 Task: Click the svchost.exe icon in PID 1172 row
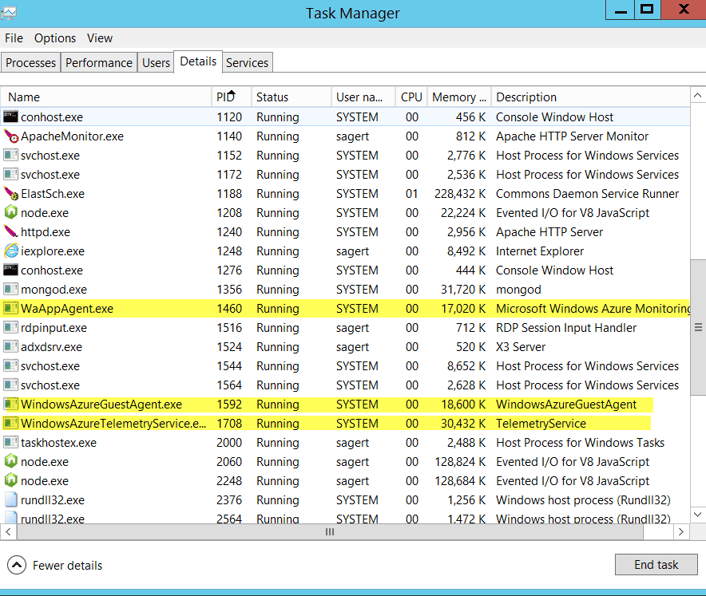point(10,174)
